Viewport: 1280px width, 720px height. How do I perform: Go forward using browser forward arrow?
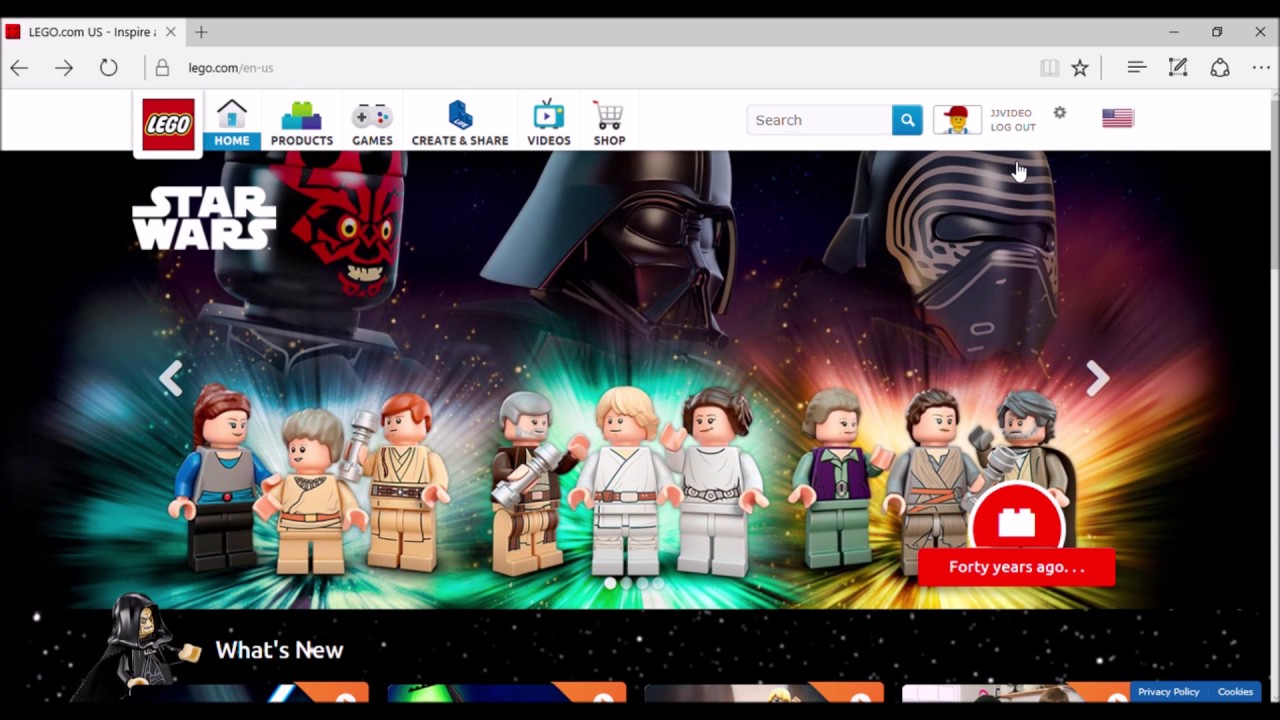pyautogui.click(x=64, y=68)
